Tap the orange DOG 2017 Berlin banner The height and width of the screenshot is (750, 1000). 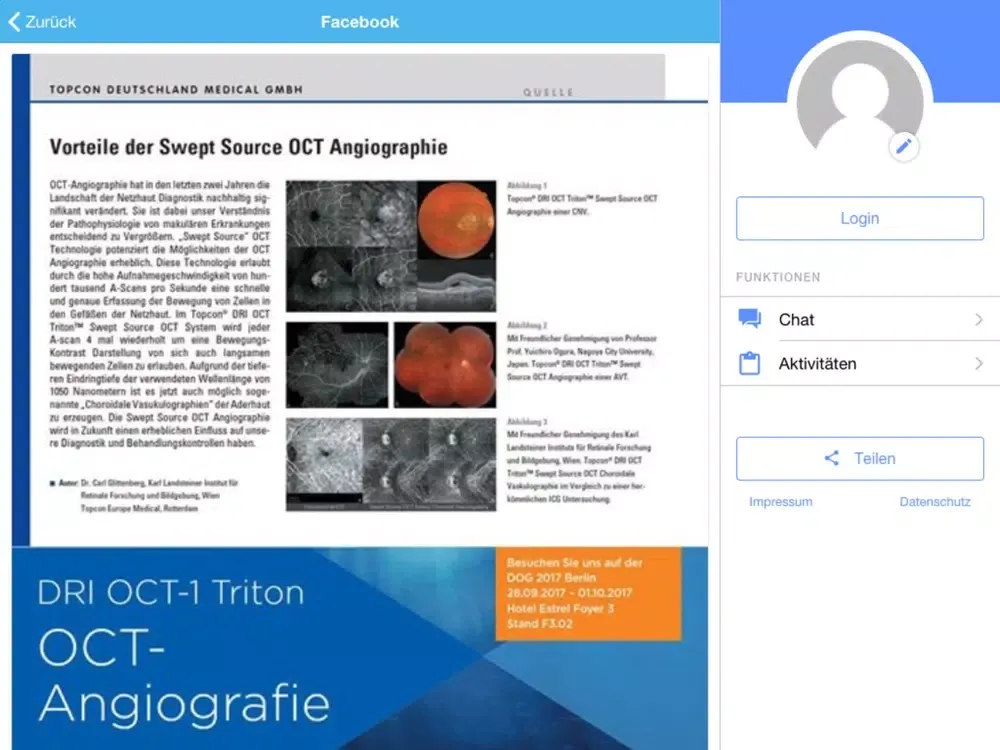point(588,593)
